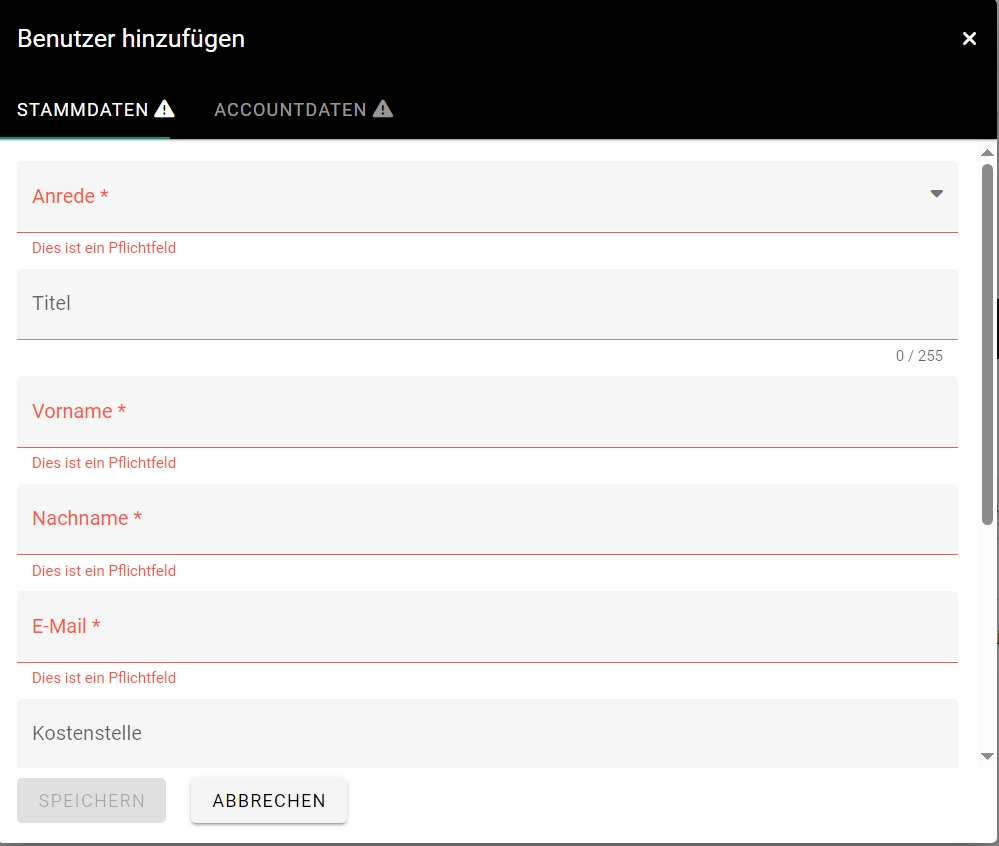Focus the Titel text field
Viewport: 999px width, 846px height.
[x=486, y=304]
